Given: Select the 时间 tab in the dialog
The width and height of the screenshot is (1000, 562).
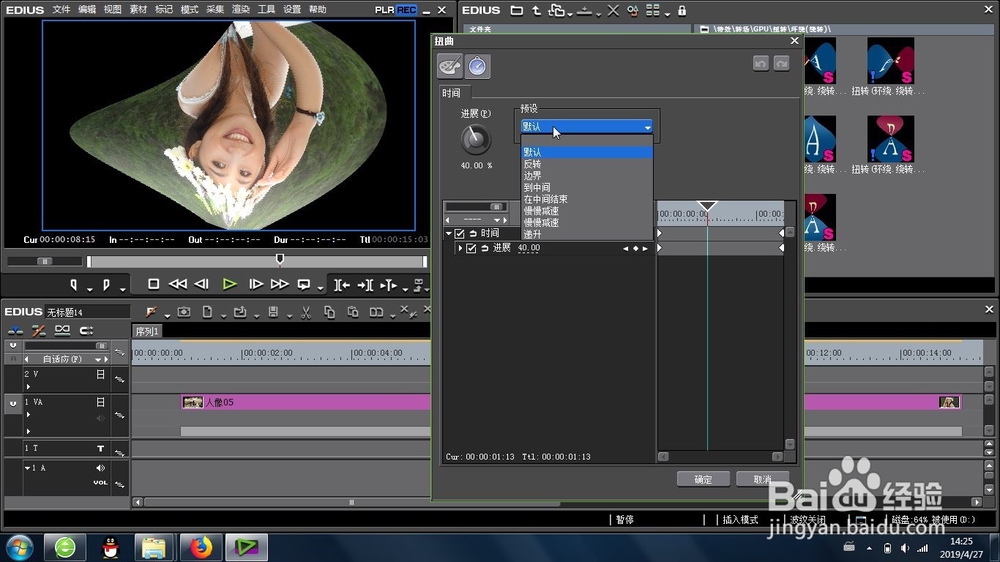Looking at the screenshot, I should click(x=452, y=93).
